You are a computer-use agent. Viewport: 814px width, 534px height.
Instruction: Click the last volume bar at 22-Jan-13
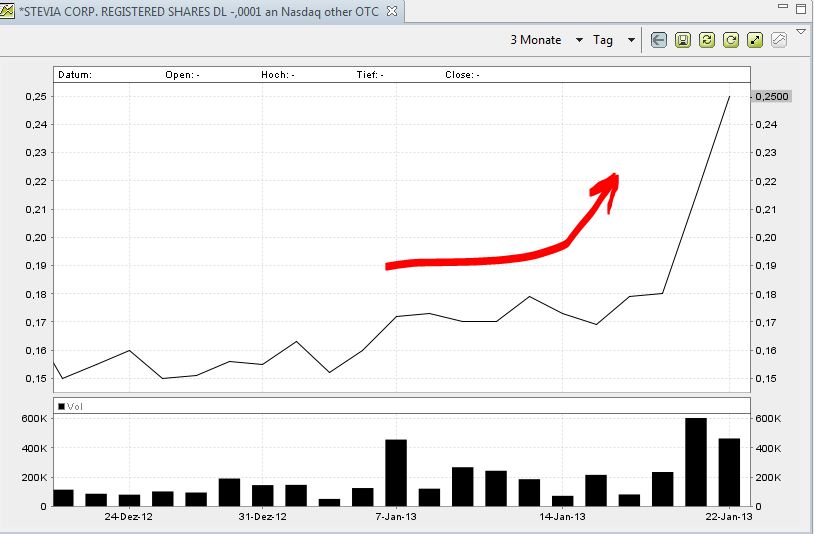tap(729, 472)
